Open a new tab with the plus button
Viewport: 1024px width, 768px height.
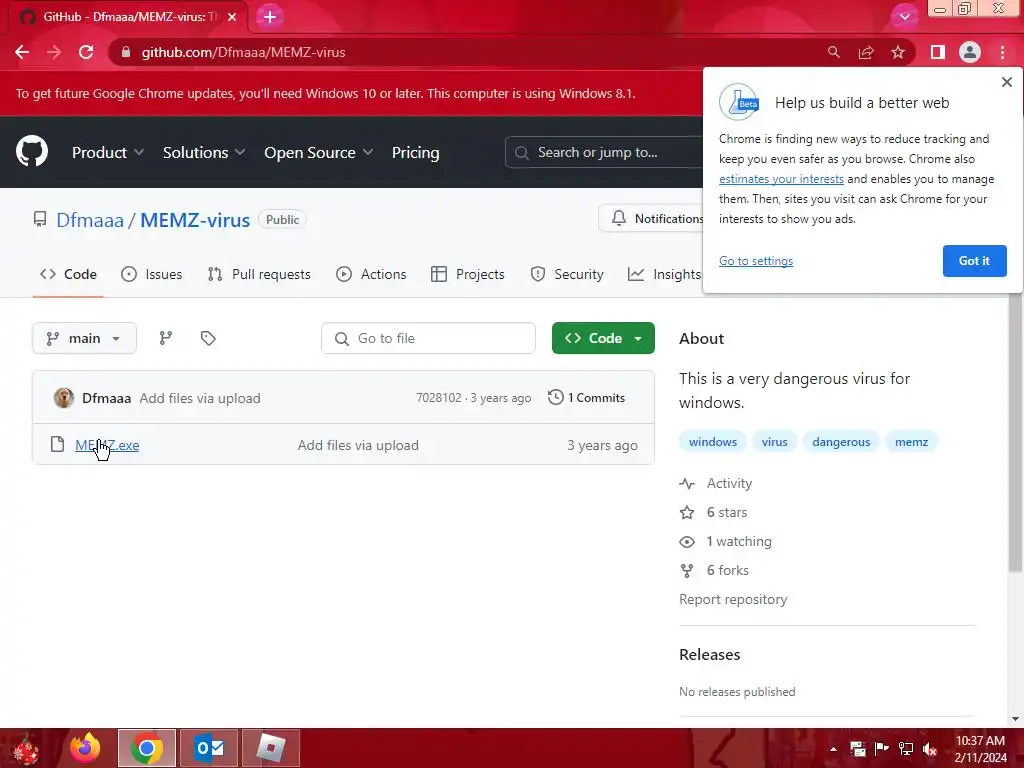pyautogui.click(x=270, y=17)
